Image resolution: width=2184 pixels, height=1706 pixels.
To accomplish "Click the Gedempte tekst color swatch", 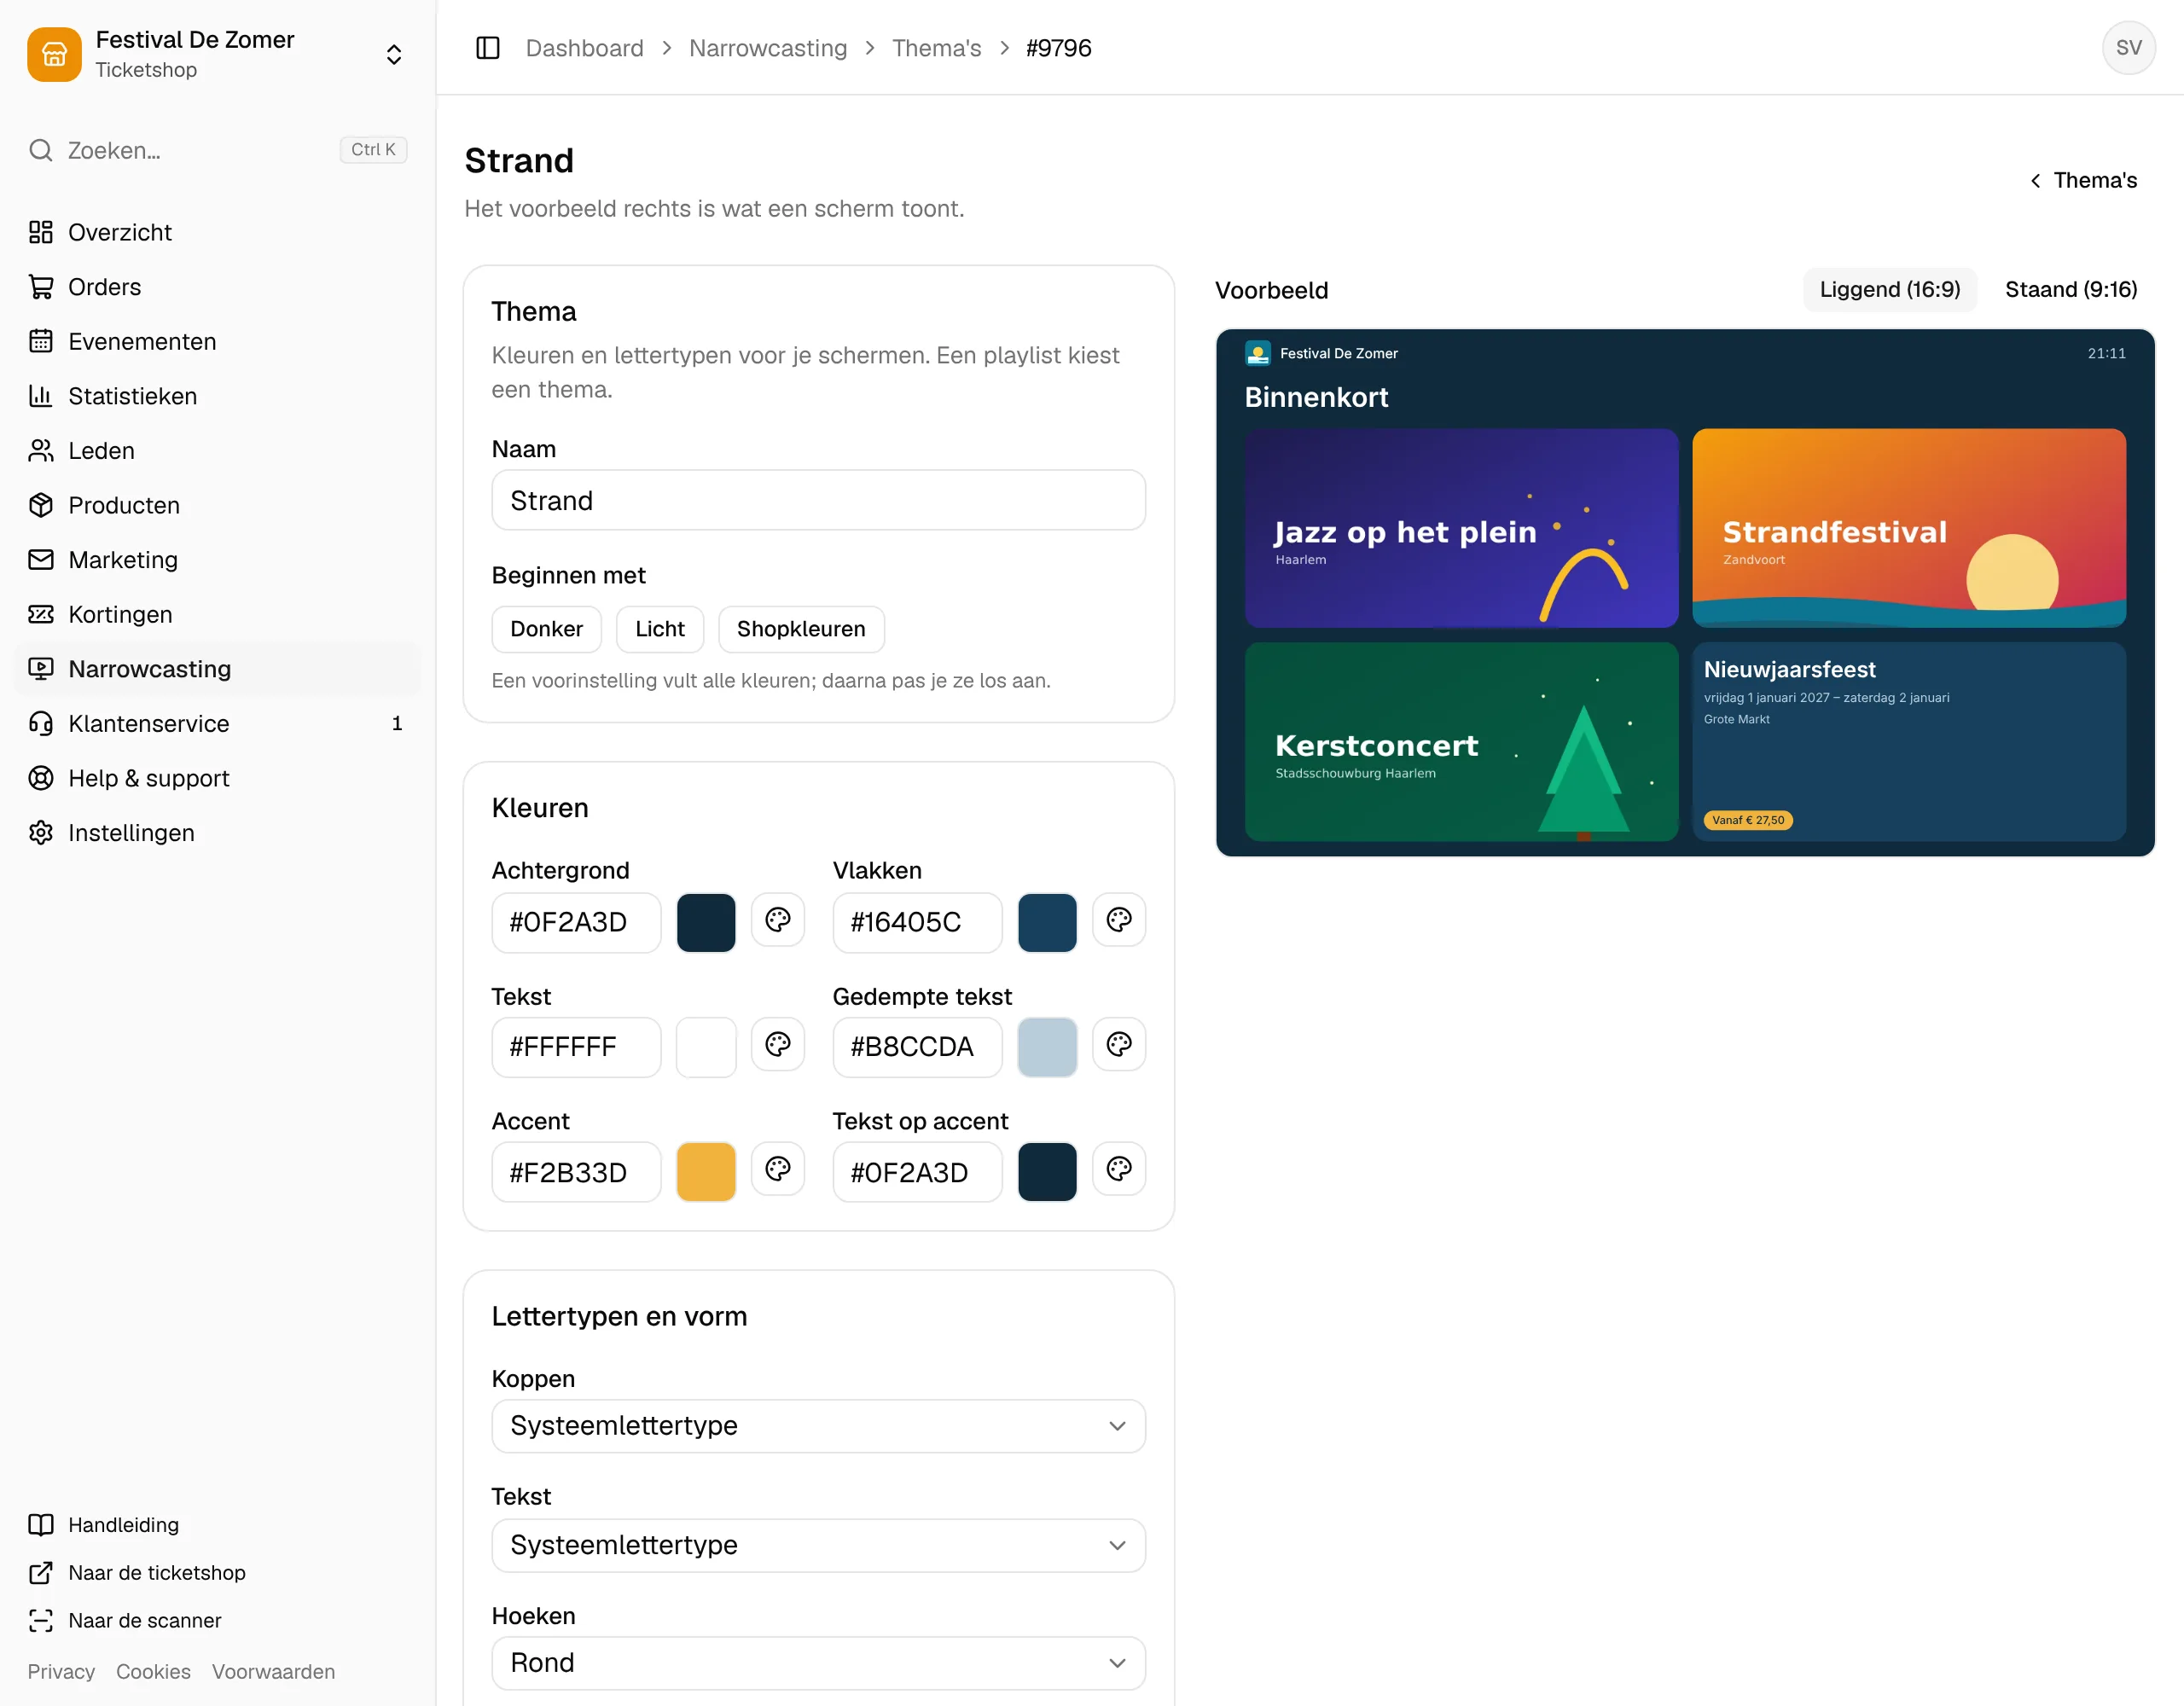I will tap(1047, 1047).
